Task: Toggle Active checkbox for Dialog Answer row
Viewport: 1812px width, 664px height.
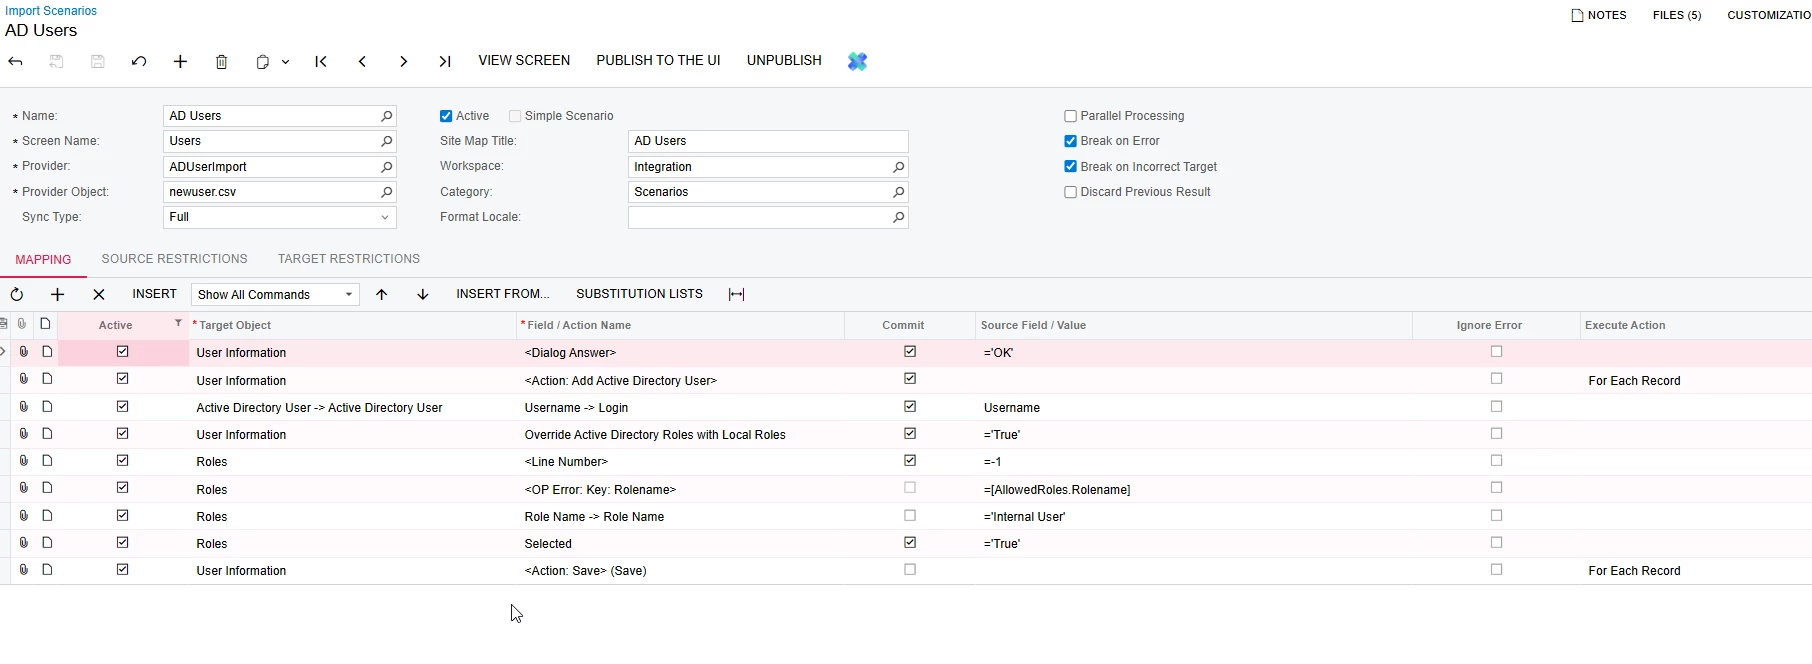Action: [x=123, y=351]
